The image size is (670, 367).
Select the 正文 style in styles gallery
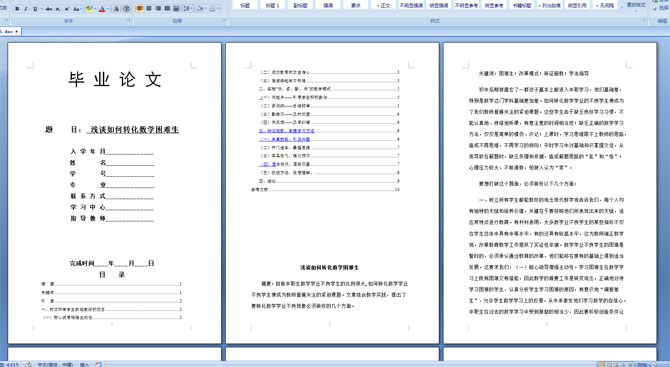coord(384,5)
